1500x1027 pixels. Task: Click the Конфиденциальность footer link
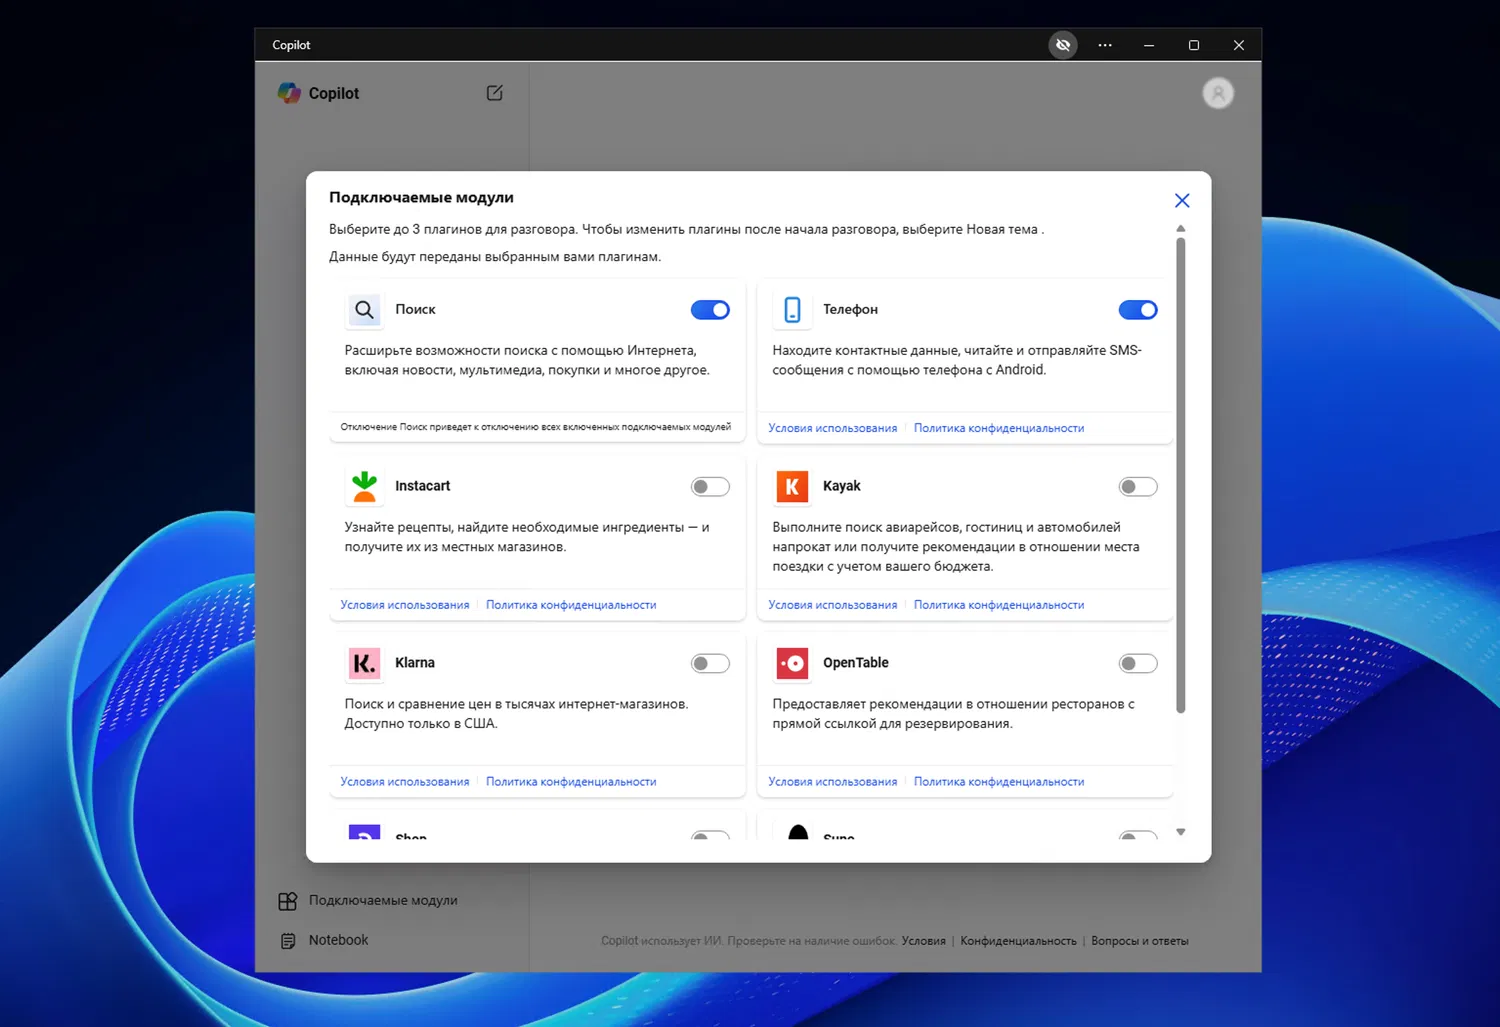point(1018,941)
